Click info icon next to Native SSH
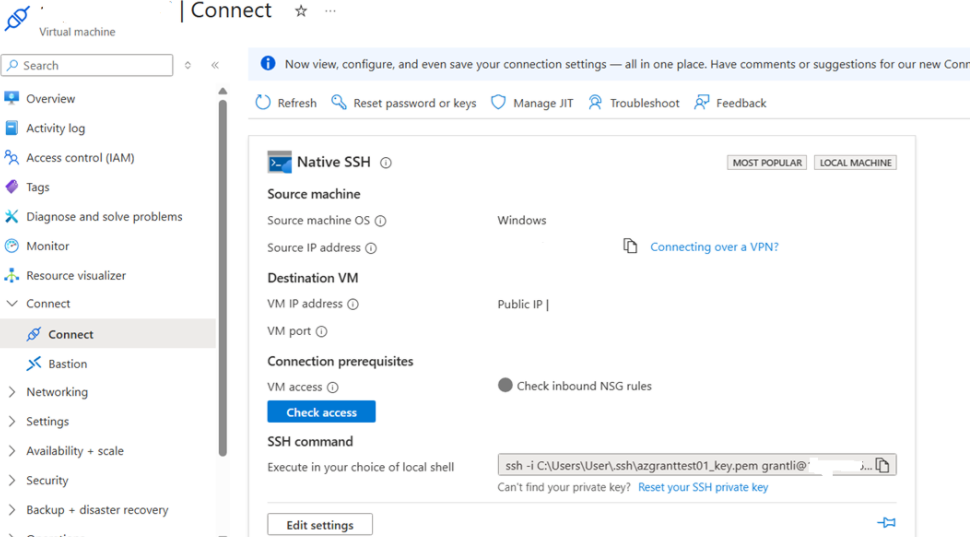Screen dimensions: 970x537 (385, 163)
